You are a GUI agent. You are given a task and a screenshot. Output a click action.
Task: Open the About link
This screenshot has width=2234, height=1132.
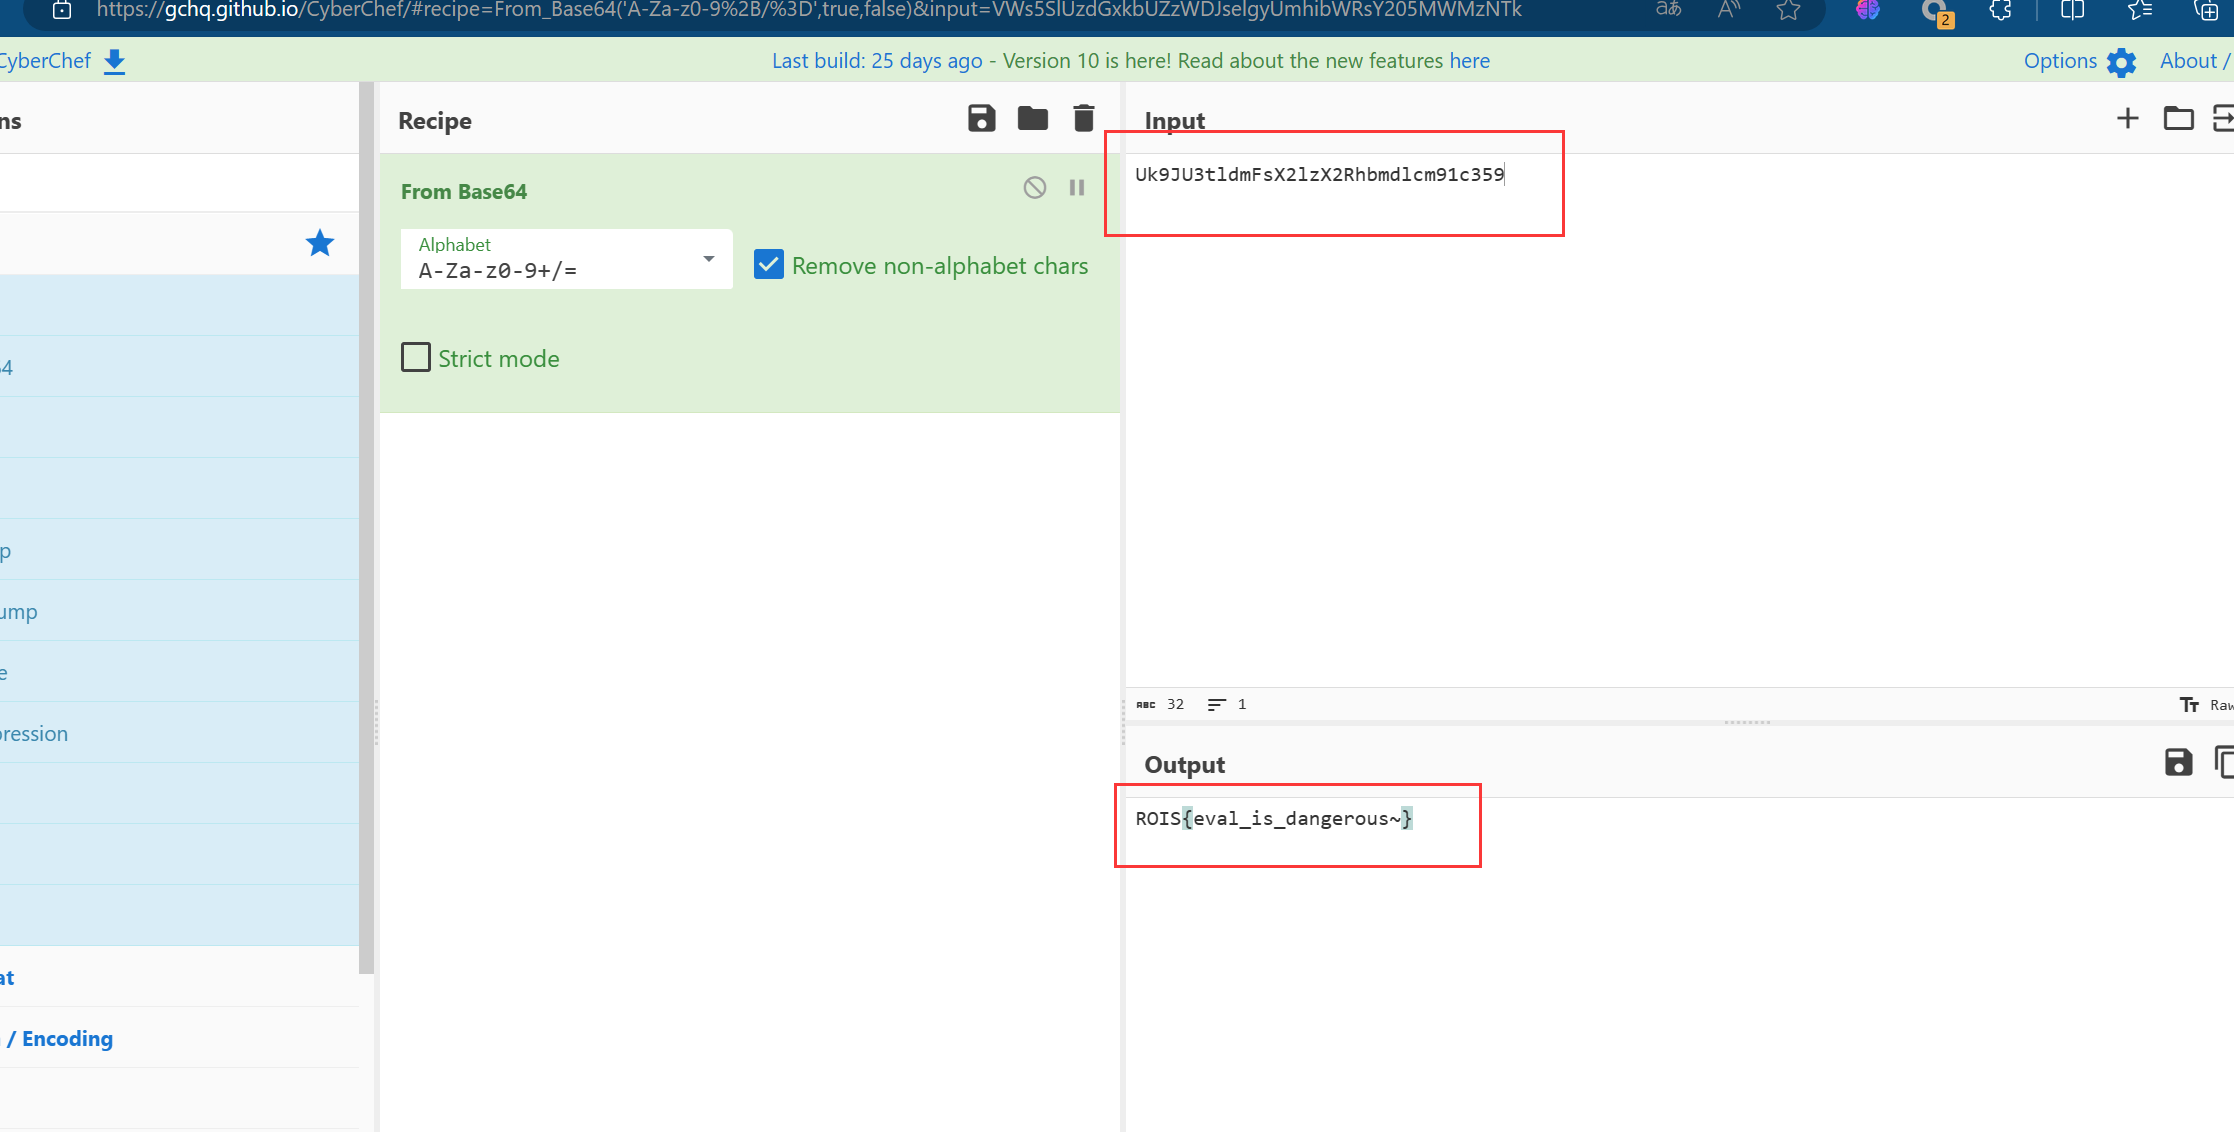coord(2188,61)
